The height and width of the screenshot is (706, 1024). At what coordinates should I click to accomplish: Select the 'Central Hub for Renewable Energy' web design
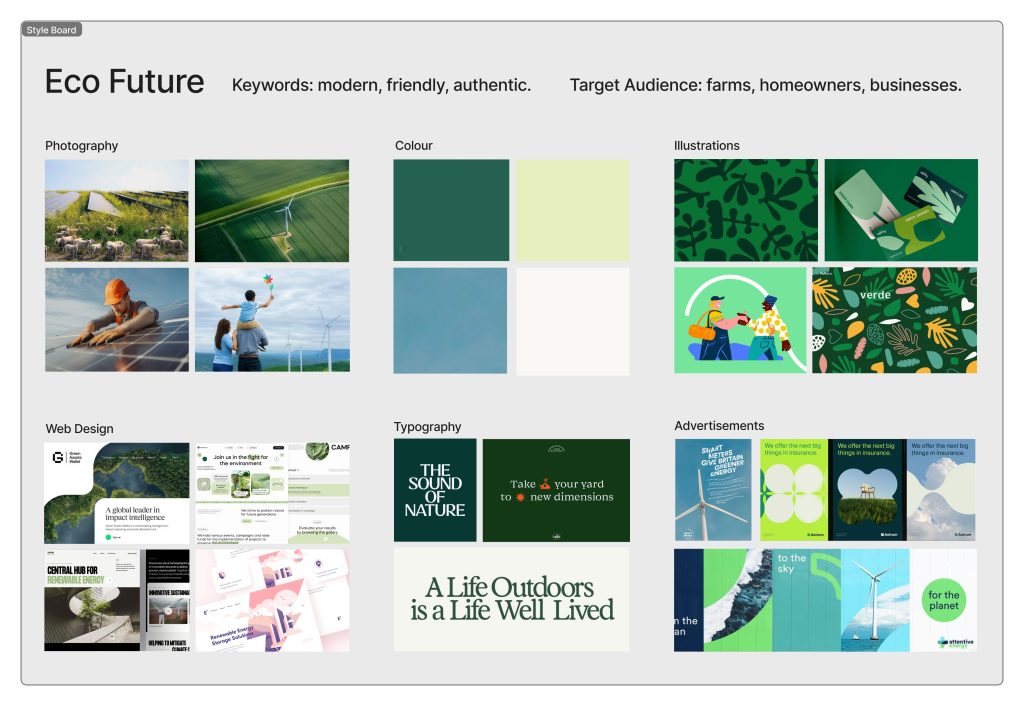(x=93, y=600)
